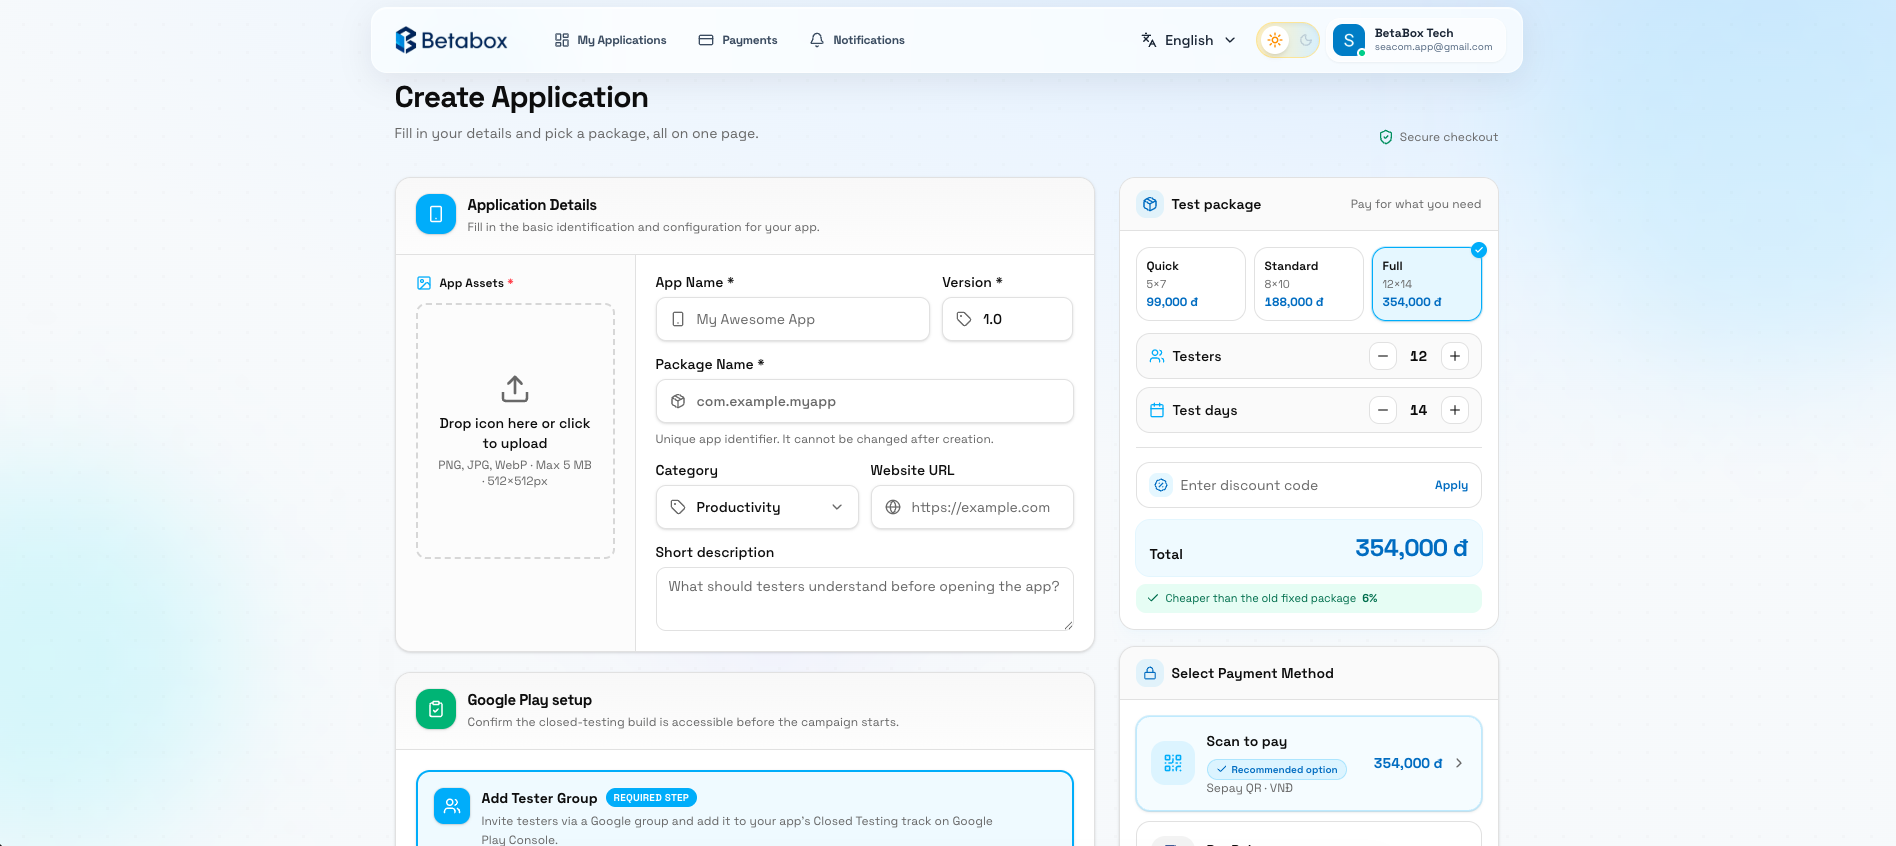Click the translate language icon
This screenshot has width=1896, height=846.
[1149, 40]
